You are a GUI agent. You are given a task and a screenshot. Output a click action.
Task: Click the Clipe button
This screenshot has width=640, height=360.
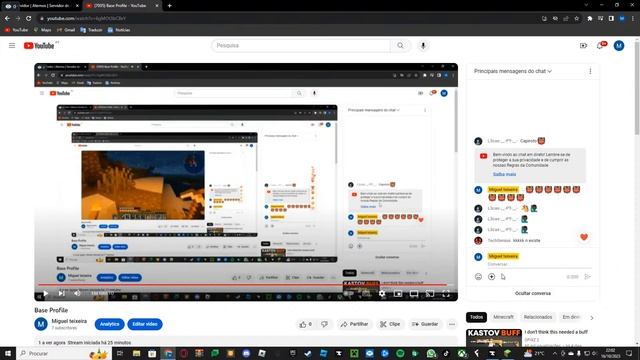[x=390, y=324]
